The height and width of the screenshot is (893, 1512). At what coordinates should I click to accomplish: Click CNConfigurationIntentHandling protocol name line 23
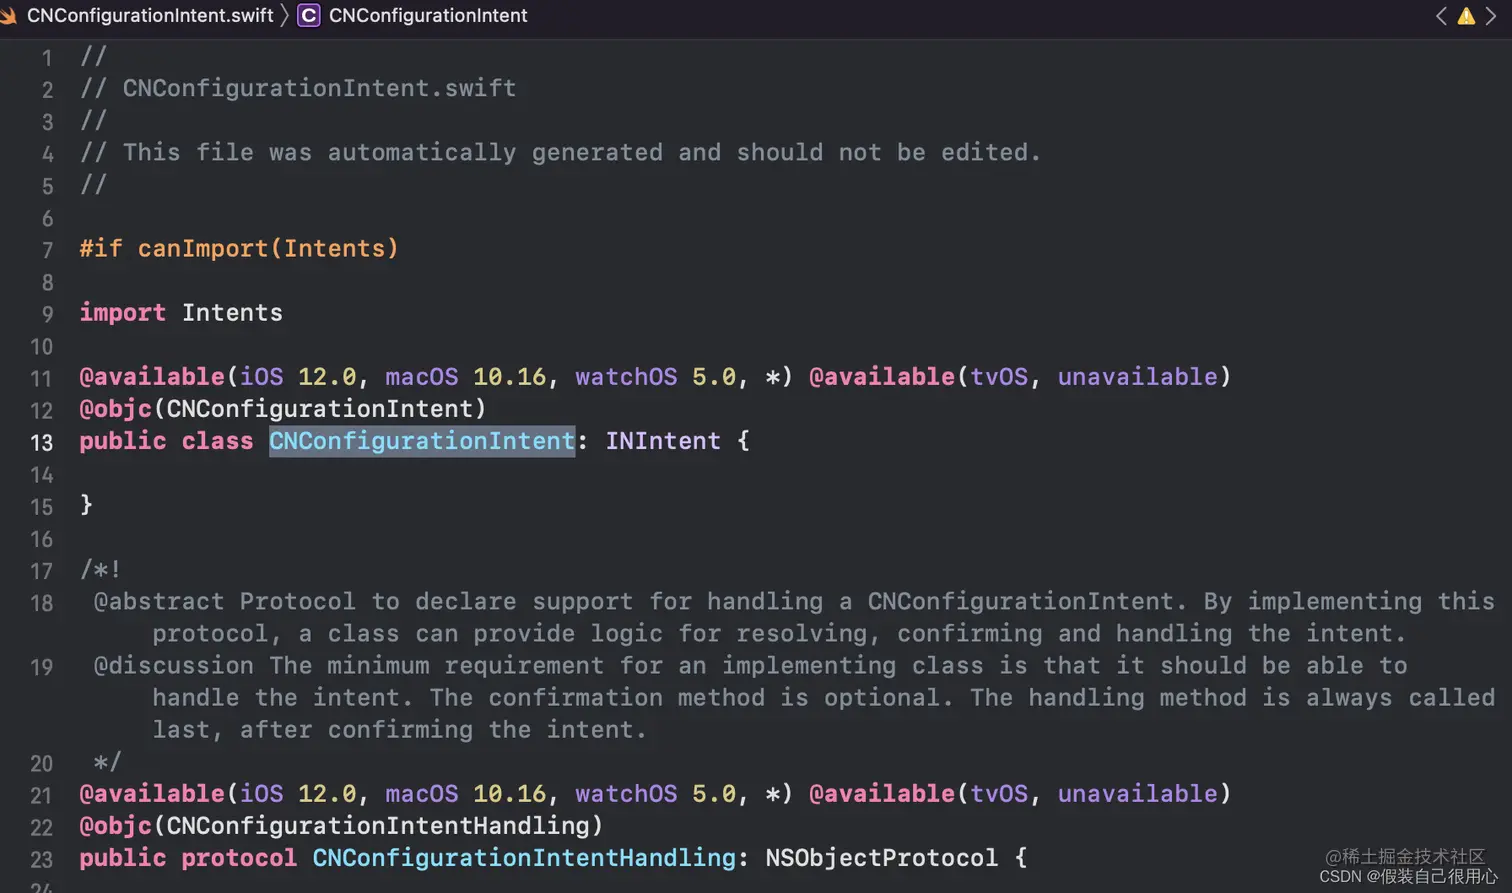pyautogui.click(x=524, y=857)
